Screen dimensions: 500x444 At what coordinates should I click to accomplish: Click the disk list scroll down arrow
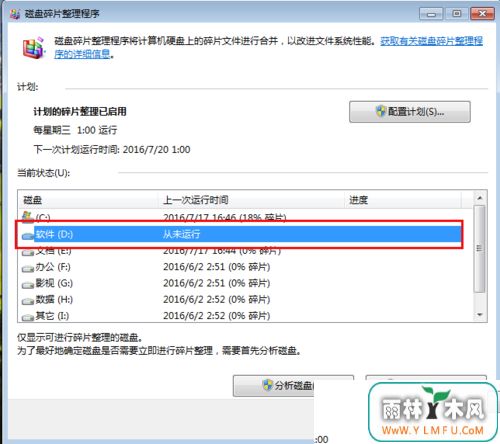click(x=480, y=314)
